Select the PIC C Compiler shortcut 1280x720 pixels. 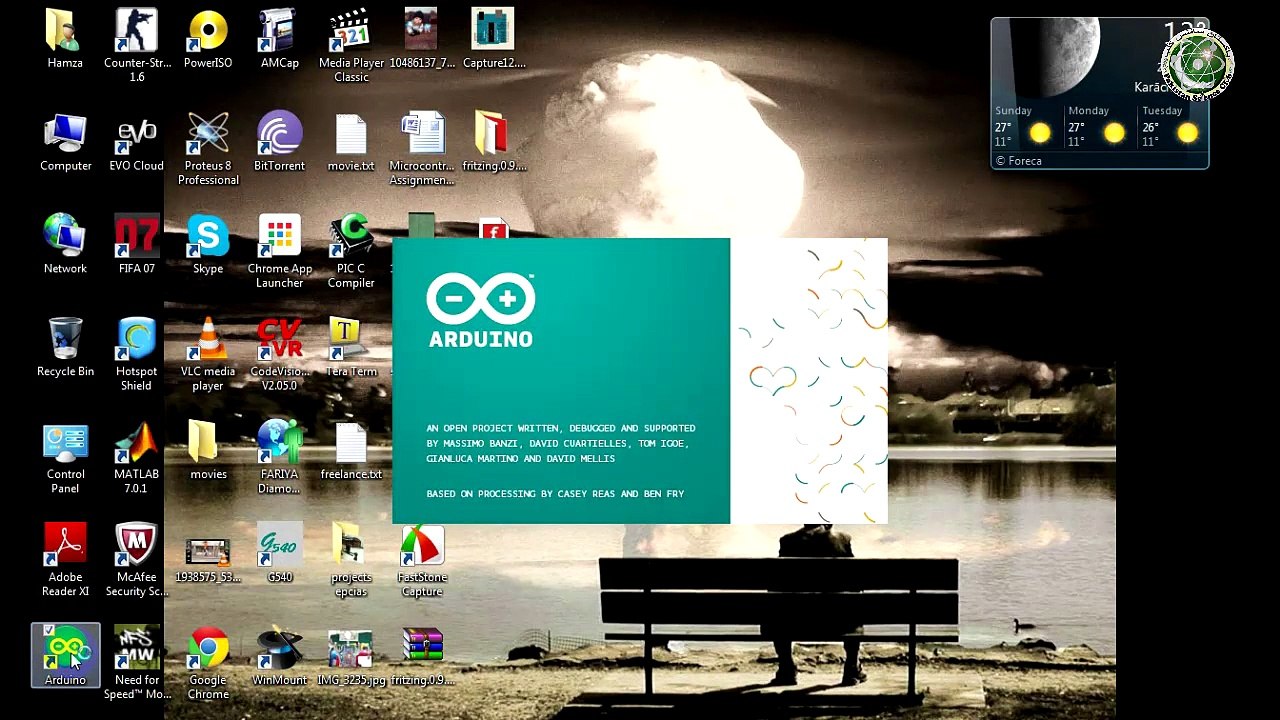351,251
